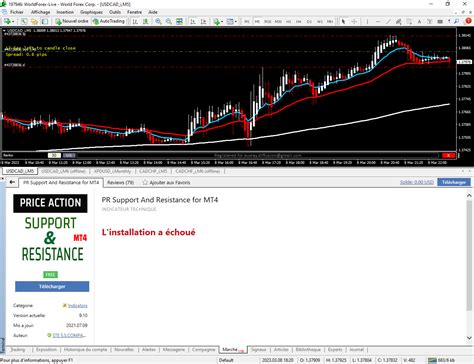Open the templates dropdown
This screenshot has height=364, width=474.
click(x=231, y=21)
